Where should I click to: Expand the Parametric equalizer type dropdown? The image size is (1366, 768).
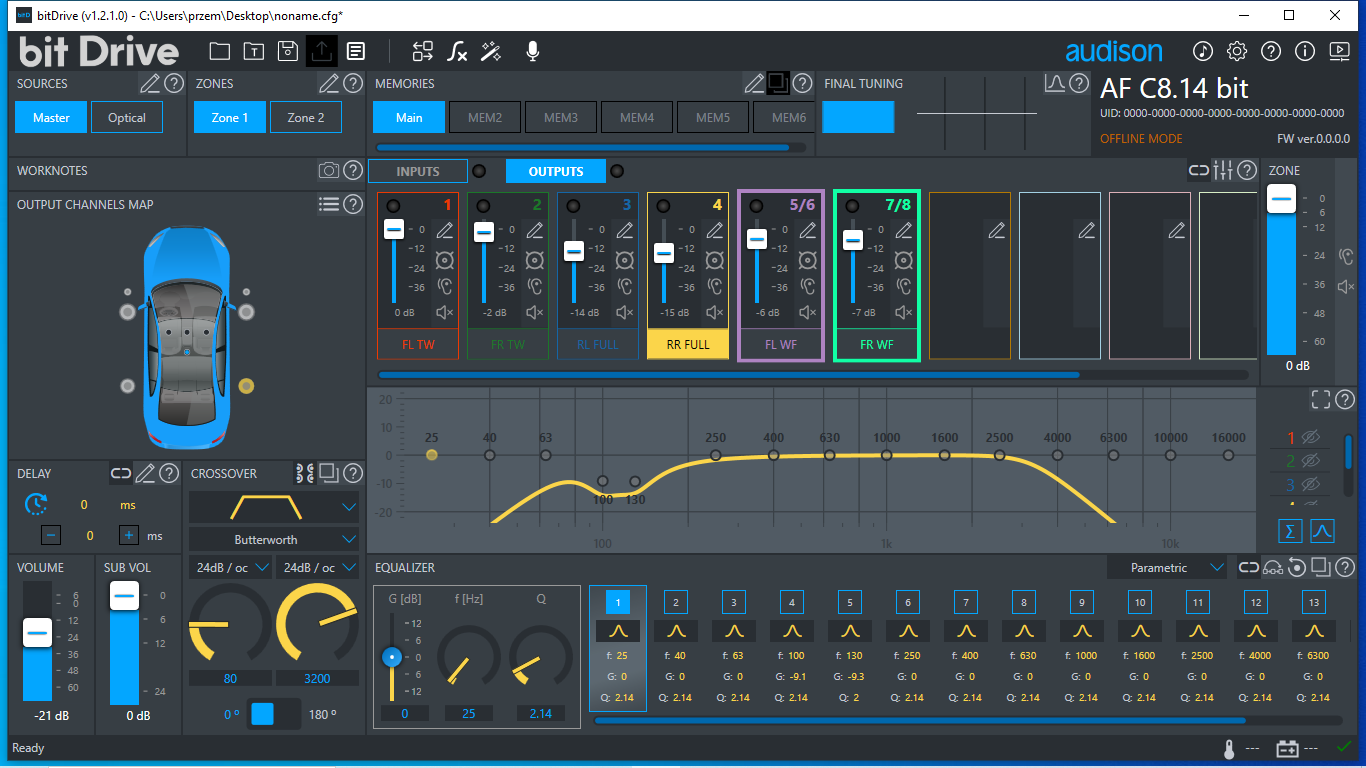click(1167, 568)
